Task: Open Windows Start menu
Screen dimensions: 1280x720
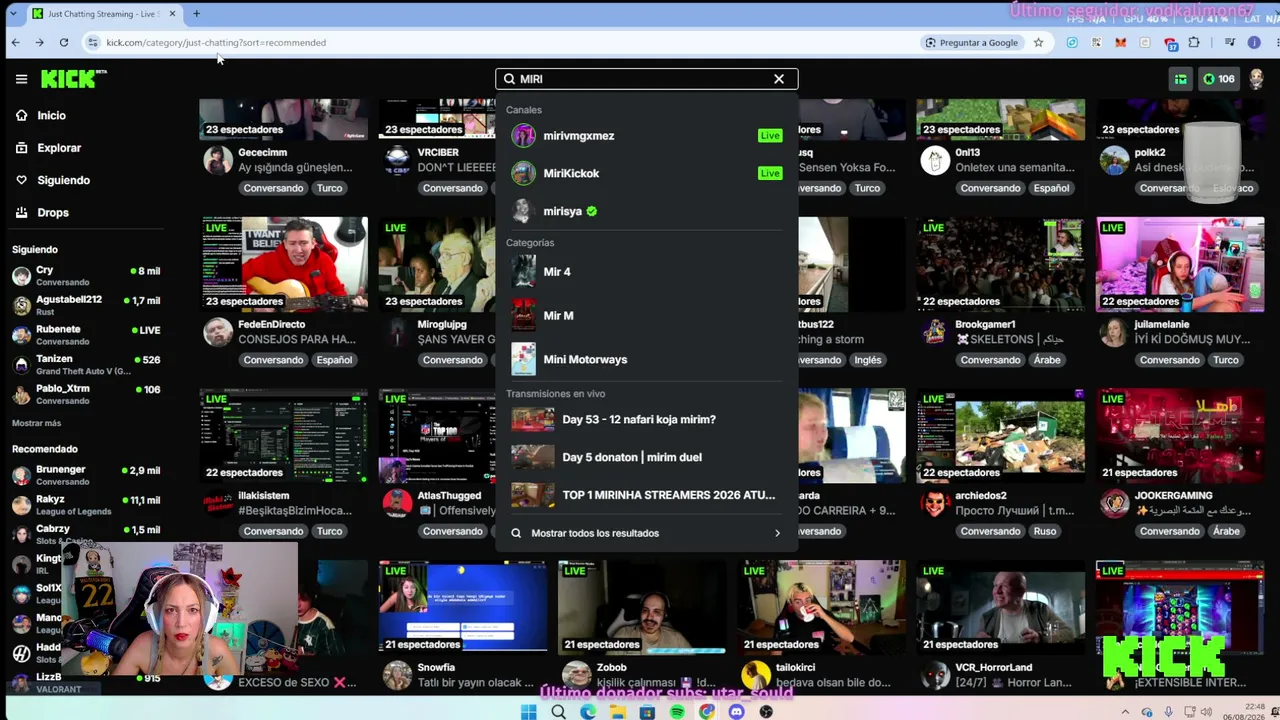Action: 529,712
